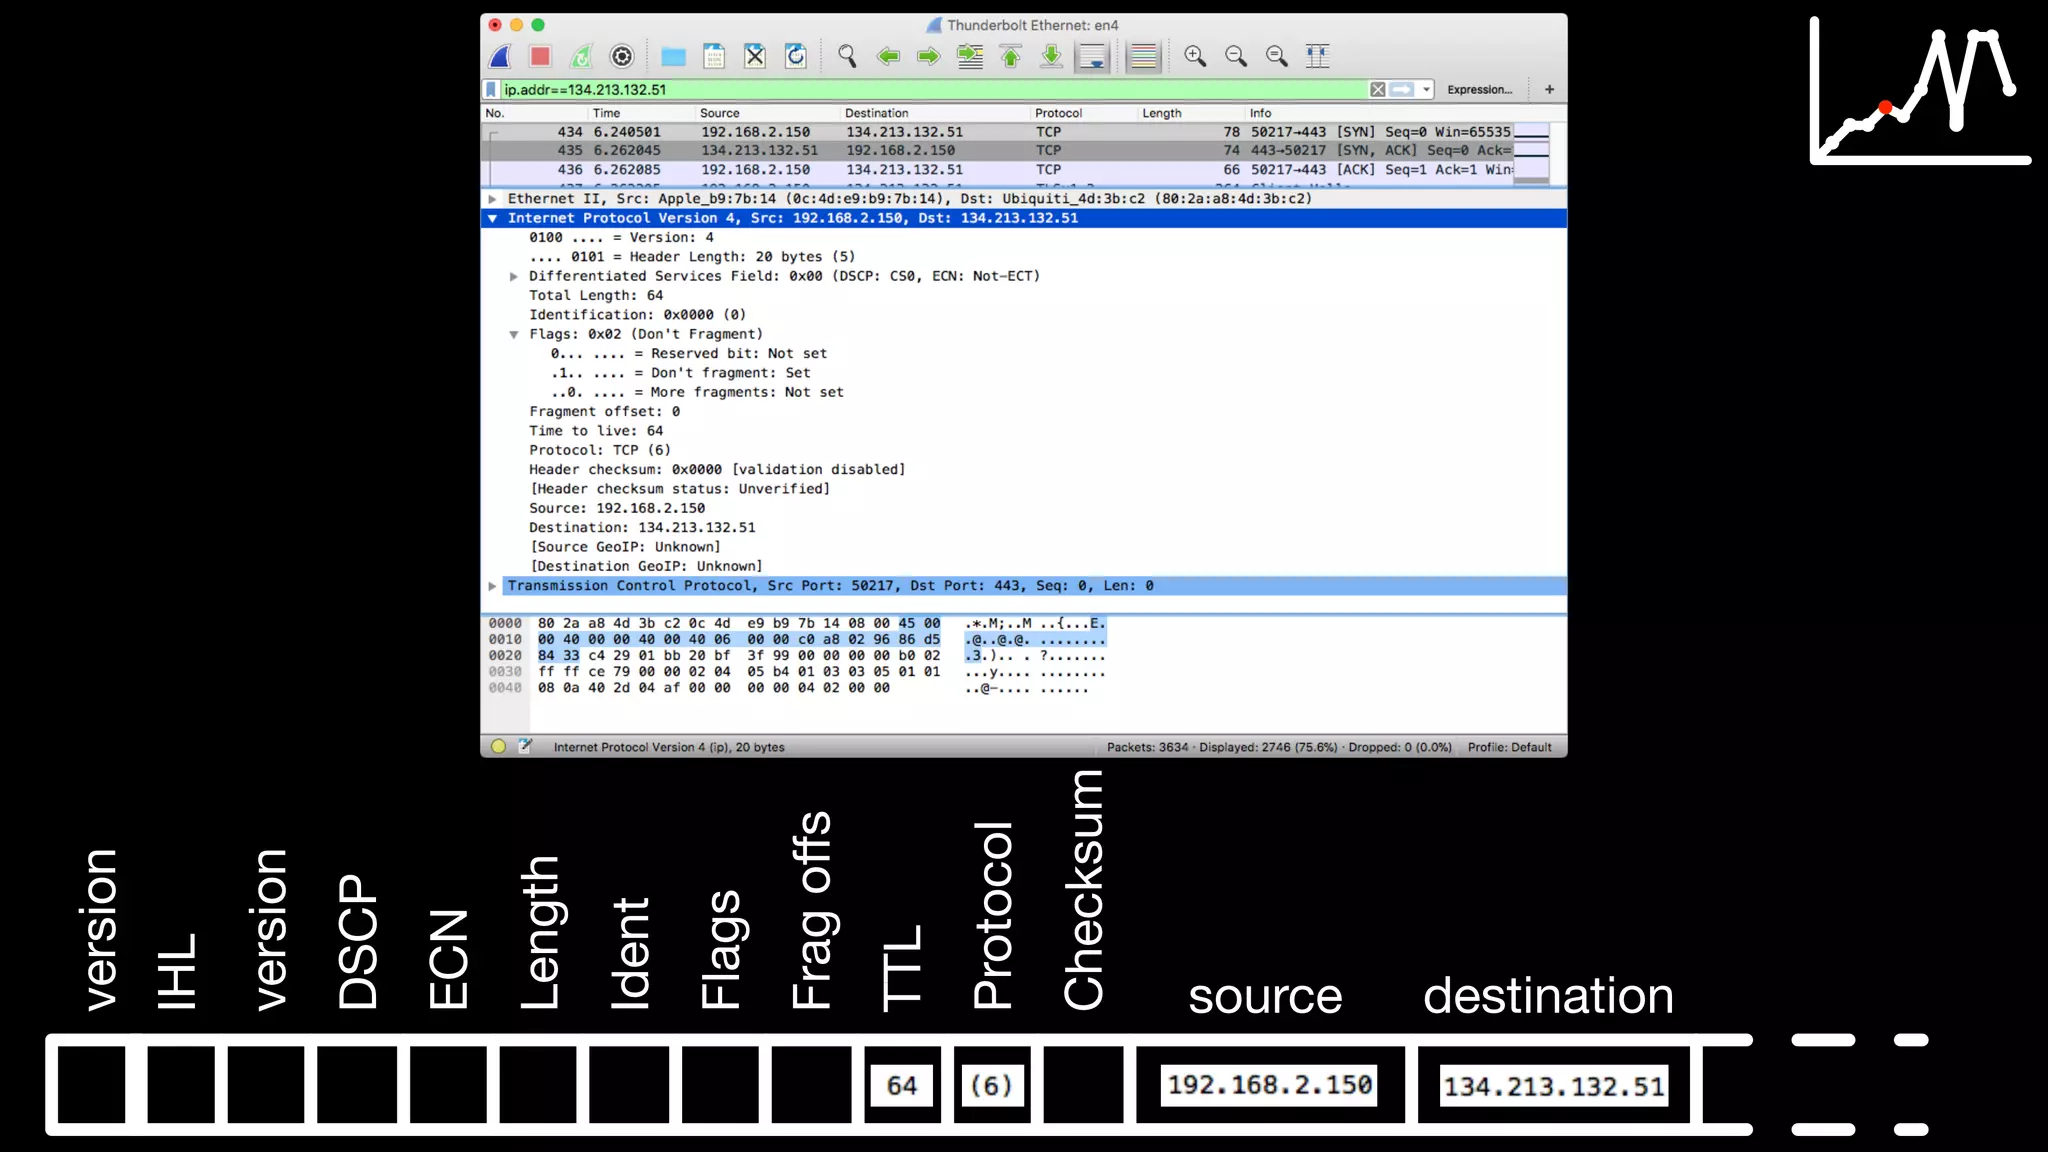Go back to the previous packet with the left green arrow
Image resolution: width=2048 pixels, height=1152 pixels.
point(888,56)
